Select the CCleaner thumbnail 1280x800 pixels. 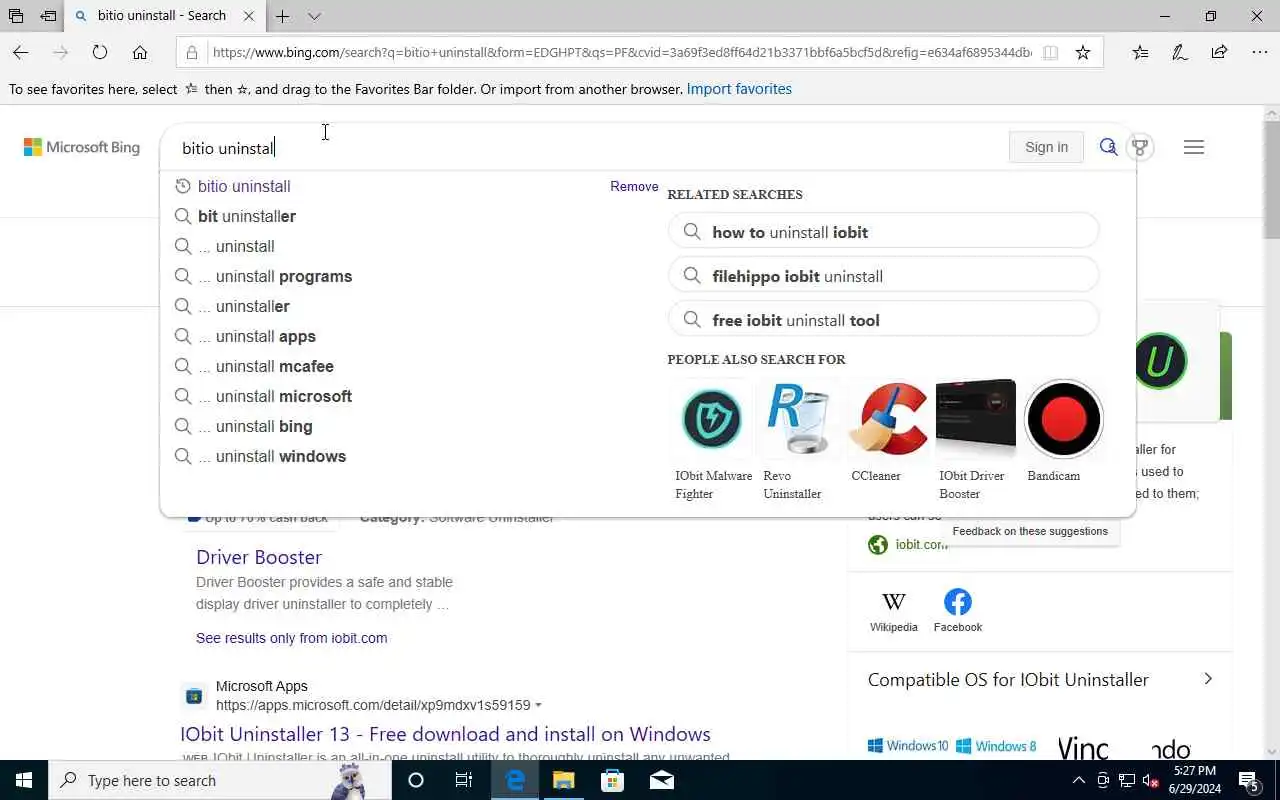(x=888, y=418)
